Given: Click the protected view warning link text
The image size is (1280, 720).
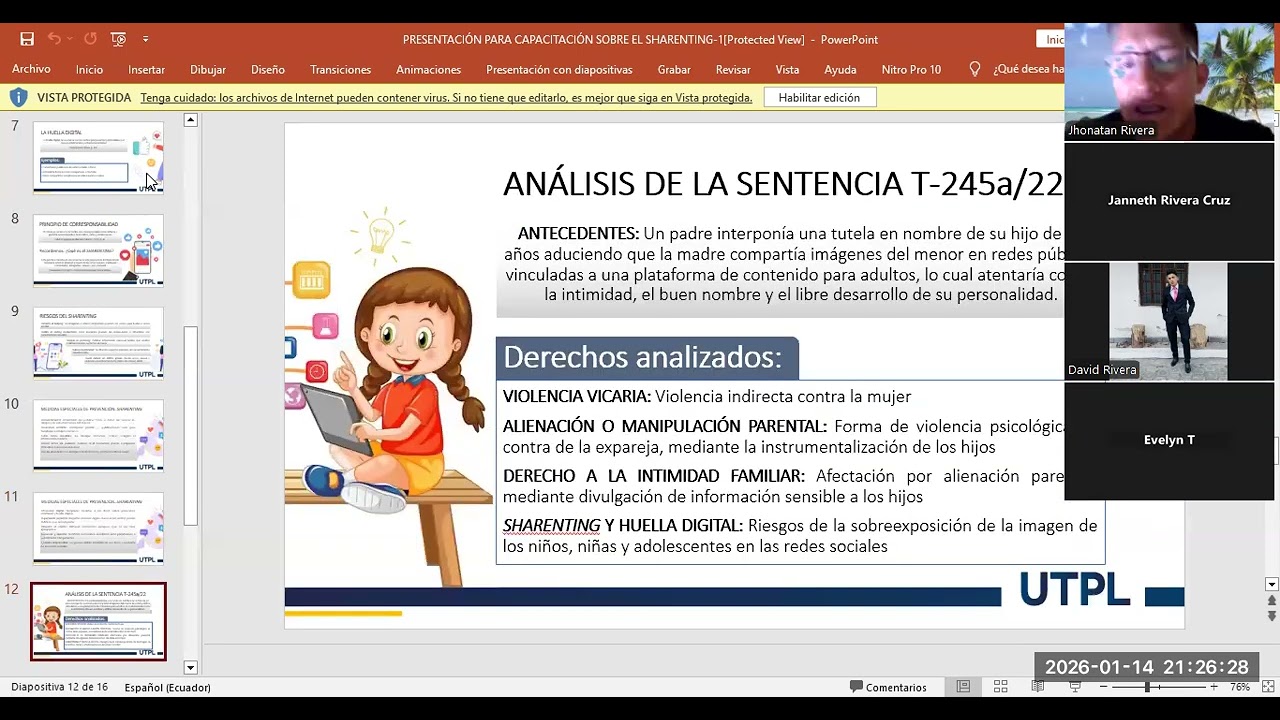Looking at the screenshot, I should coord(446,97).
